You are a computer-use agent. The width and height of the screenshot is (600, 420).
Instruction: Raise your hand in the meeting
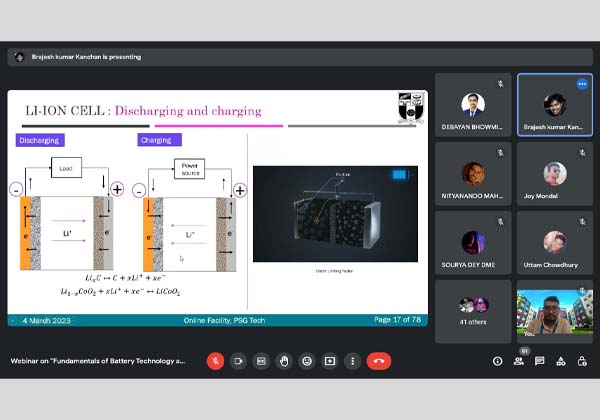tap(284, 360)
